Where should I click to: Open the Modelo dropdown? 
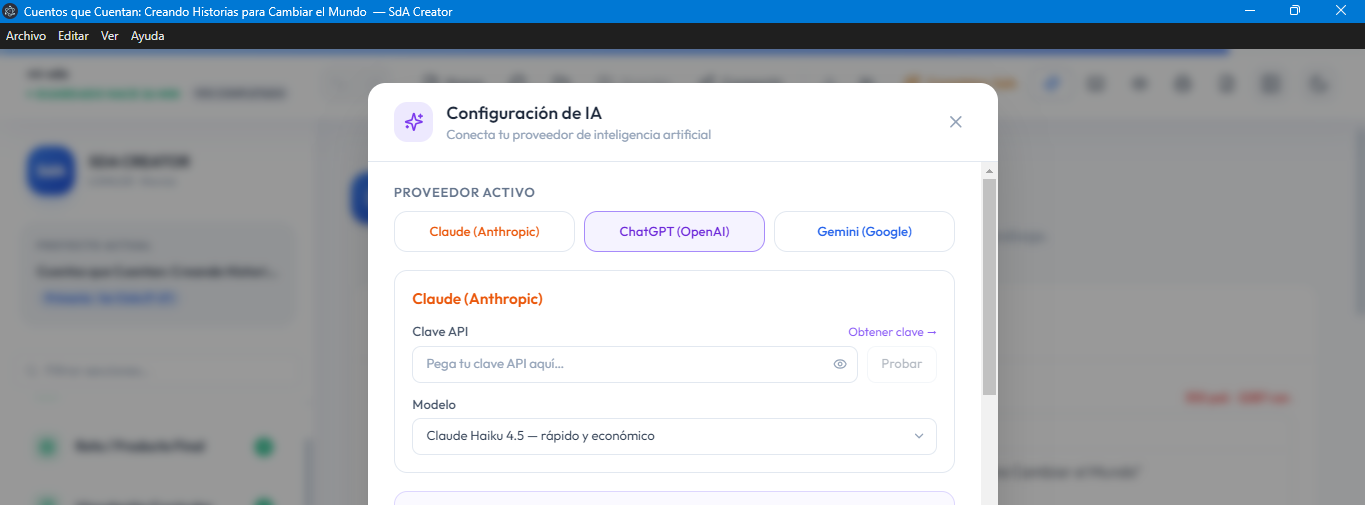[x=674, y=436]
